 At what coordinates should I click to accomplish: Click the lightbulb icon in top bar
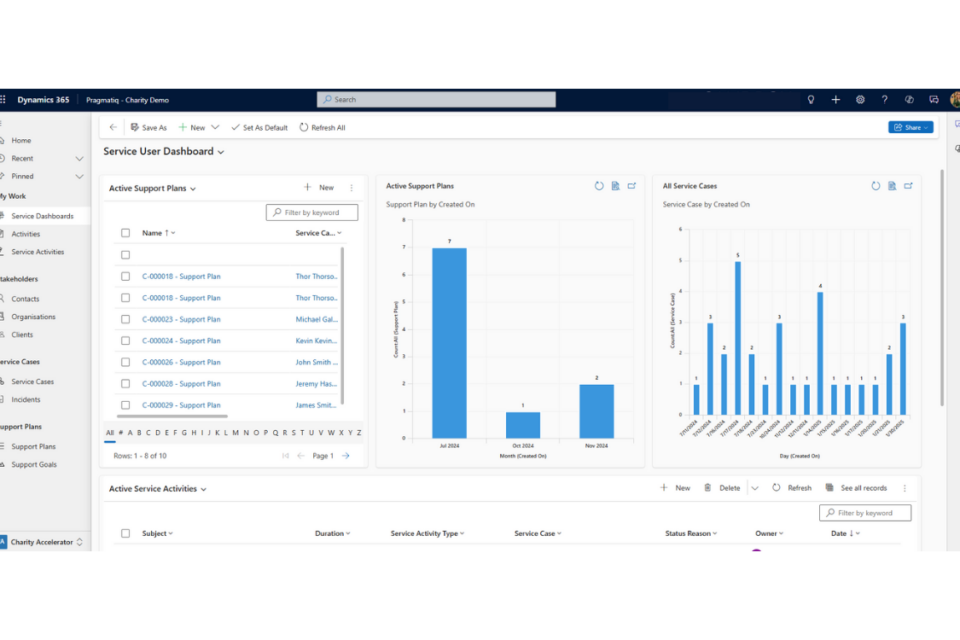[811, 100]
